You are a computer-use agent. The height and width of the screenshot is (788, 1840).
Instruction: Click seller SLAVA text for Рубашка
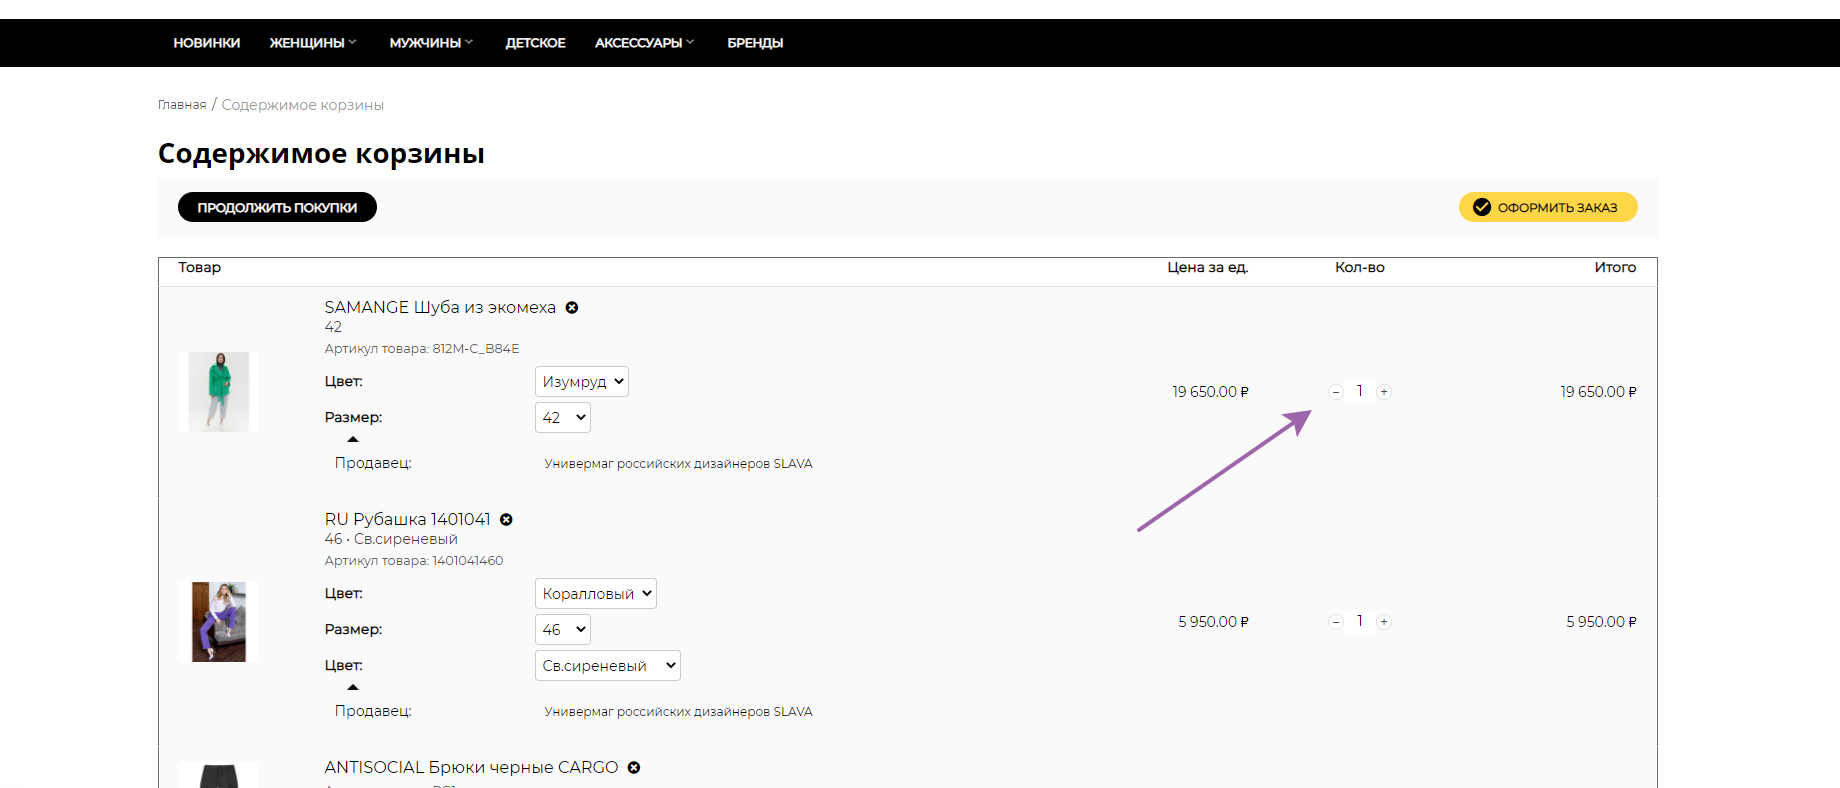tap(678, 712)
